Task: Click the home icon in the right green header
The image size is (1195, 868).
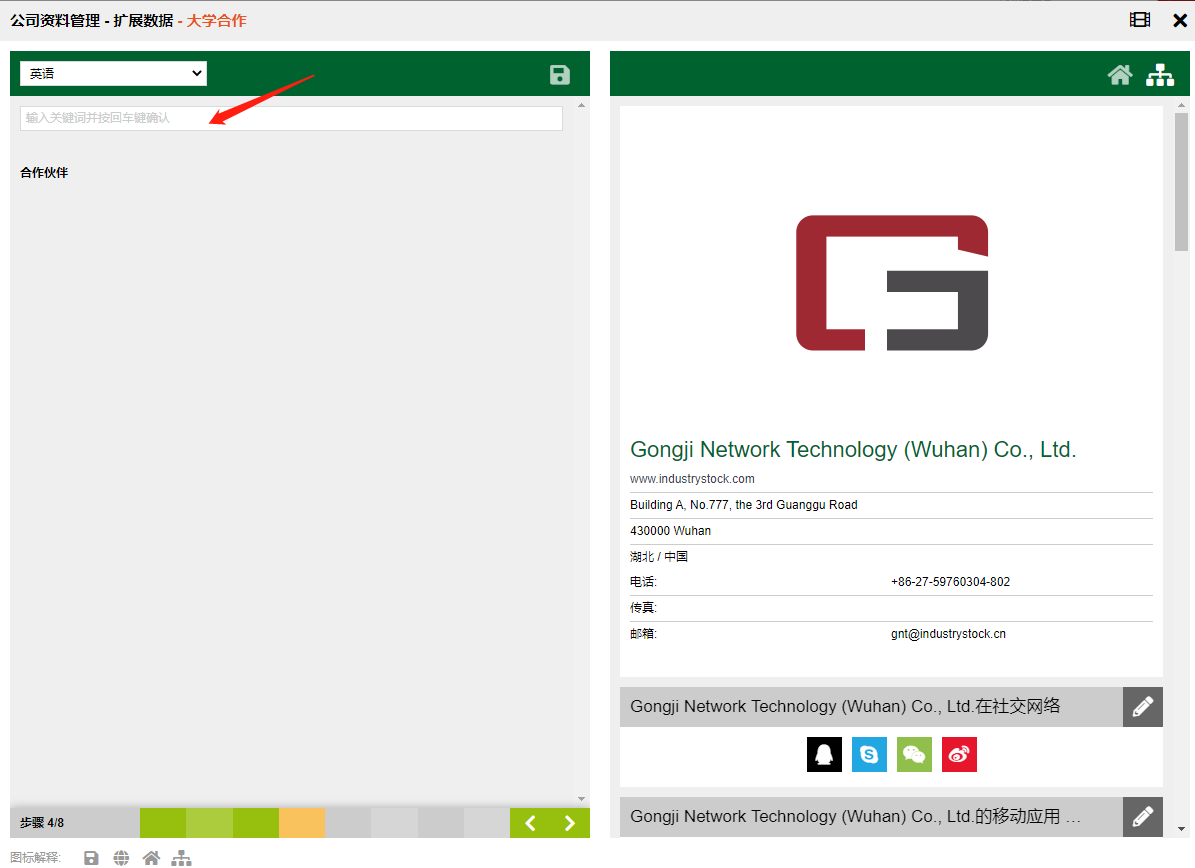Action: 1120,75
